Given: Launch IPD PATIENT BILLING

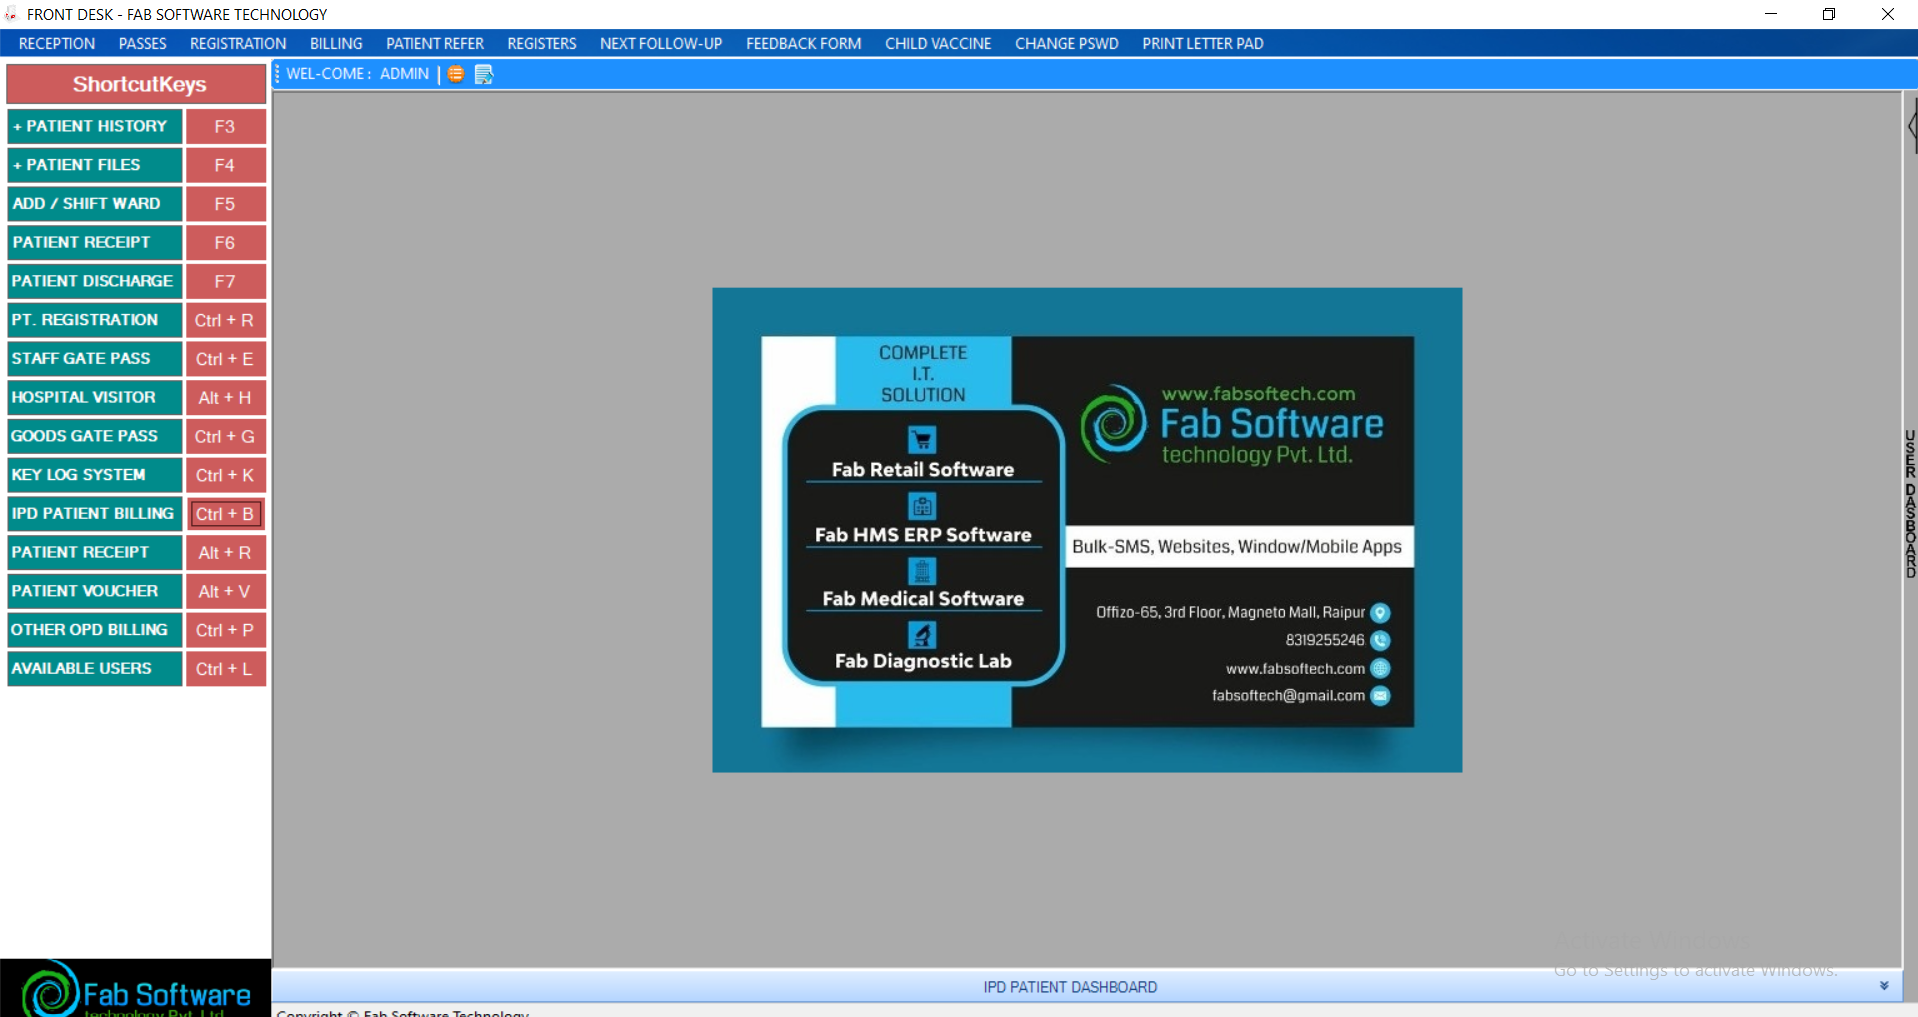Looking at the screenshot, I should point(95,514).
